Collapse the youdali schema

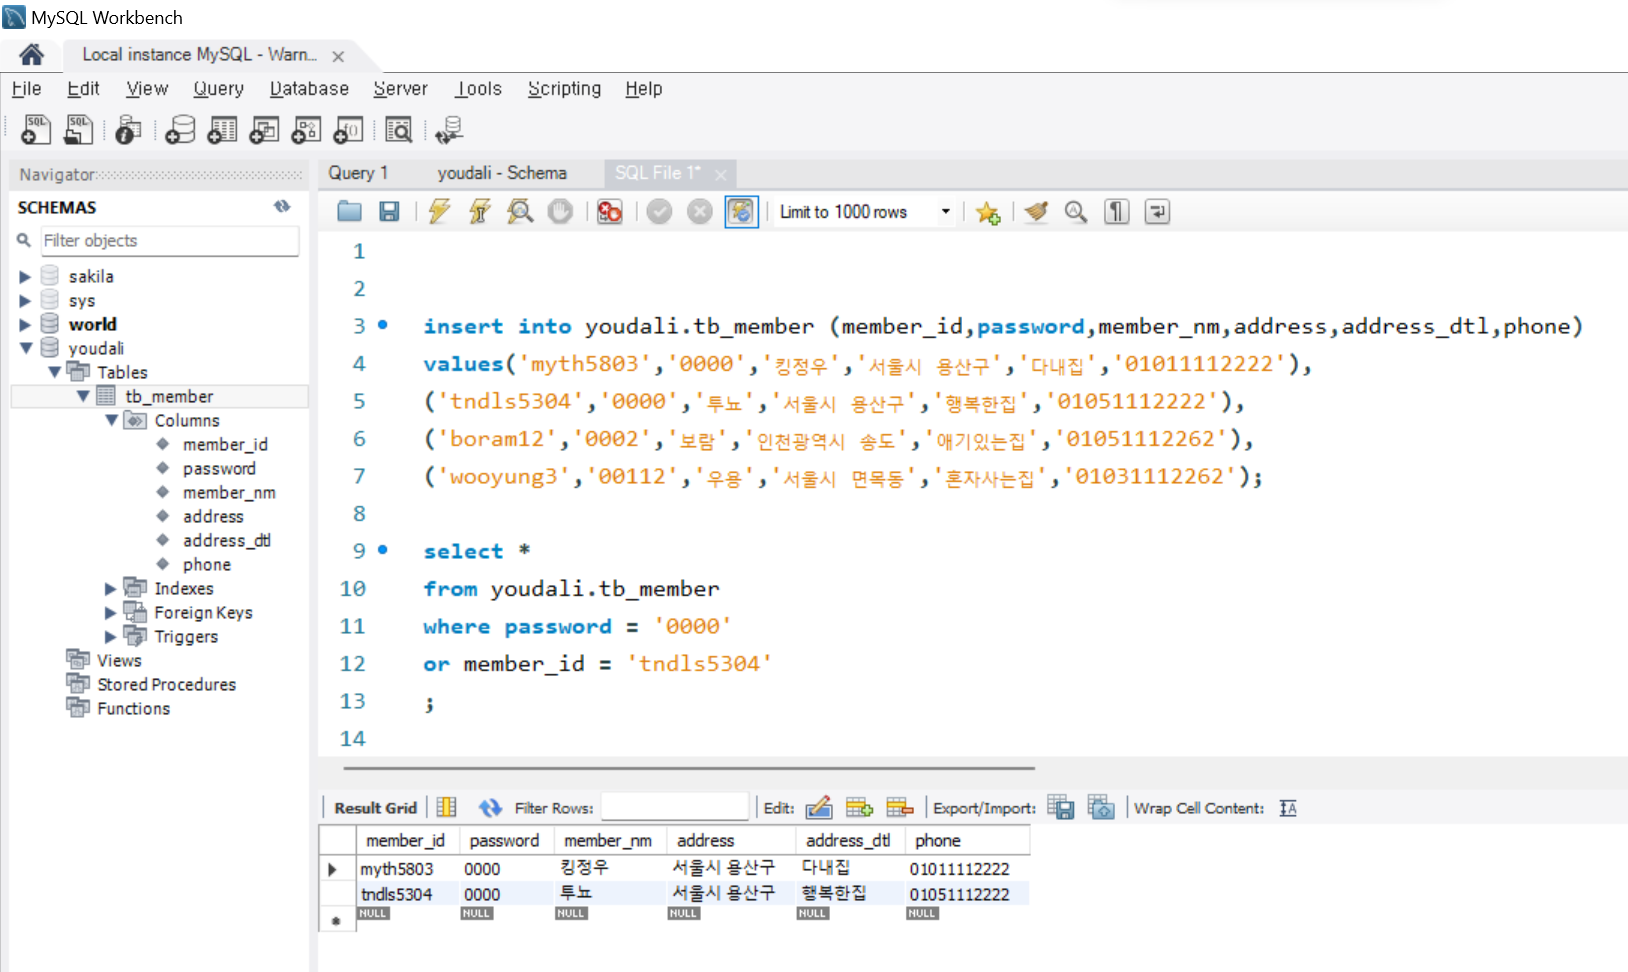click(25, 348)
